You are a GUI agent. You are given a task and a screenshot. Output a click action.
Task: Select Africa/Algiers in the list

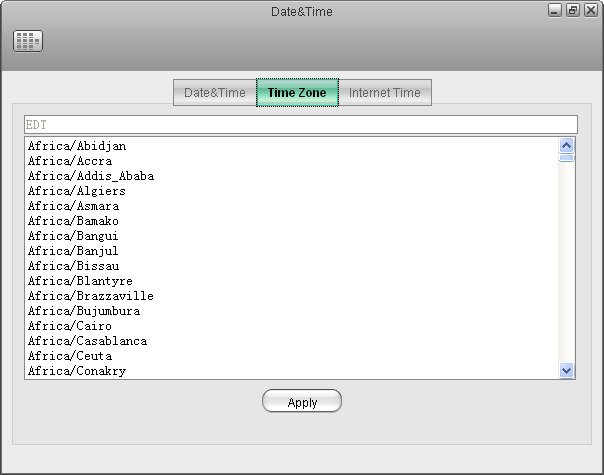point(77,191)
